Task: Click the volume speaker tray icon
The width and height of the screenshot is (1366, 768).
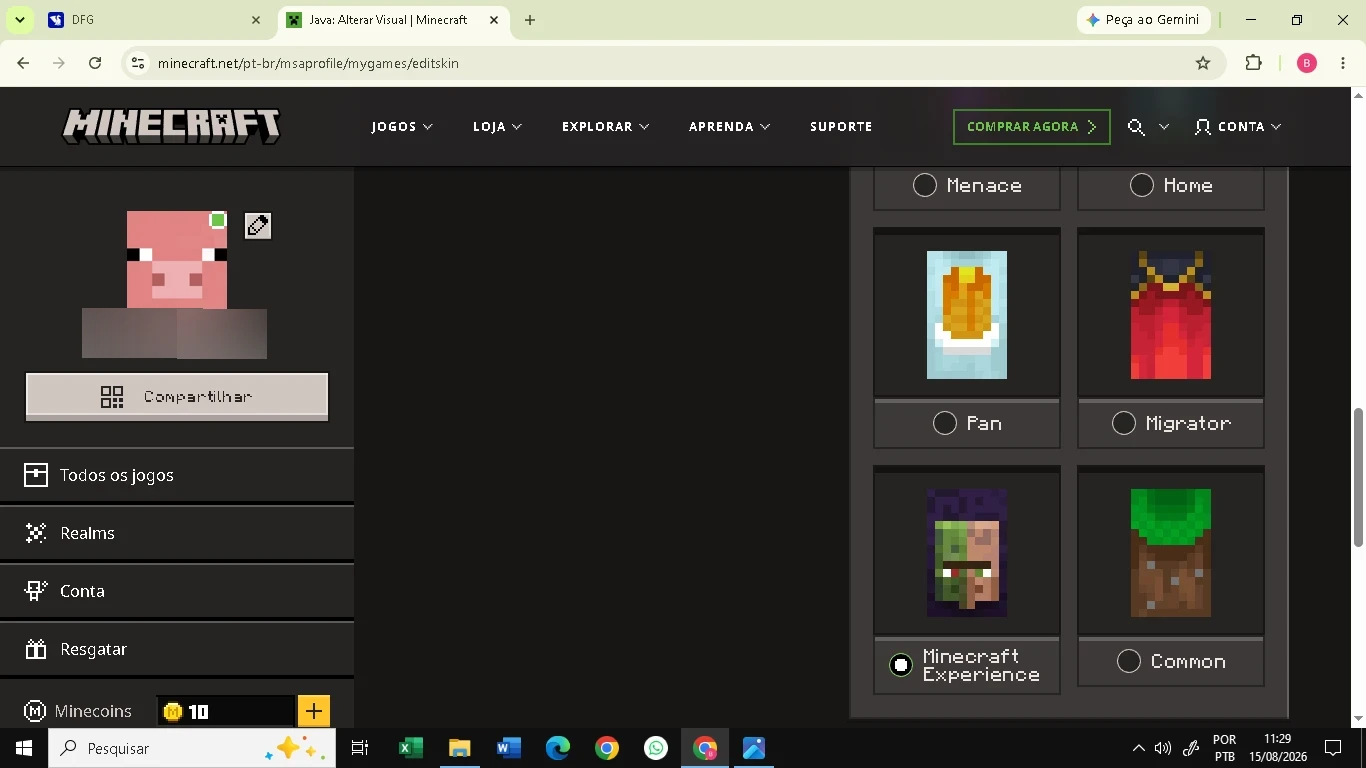Action: point(1162,748)
